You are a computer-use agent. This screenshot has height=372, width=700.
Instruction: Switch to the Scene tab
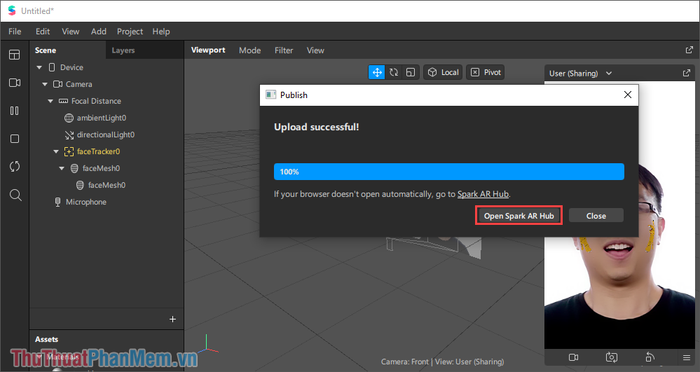click(46, 50)
